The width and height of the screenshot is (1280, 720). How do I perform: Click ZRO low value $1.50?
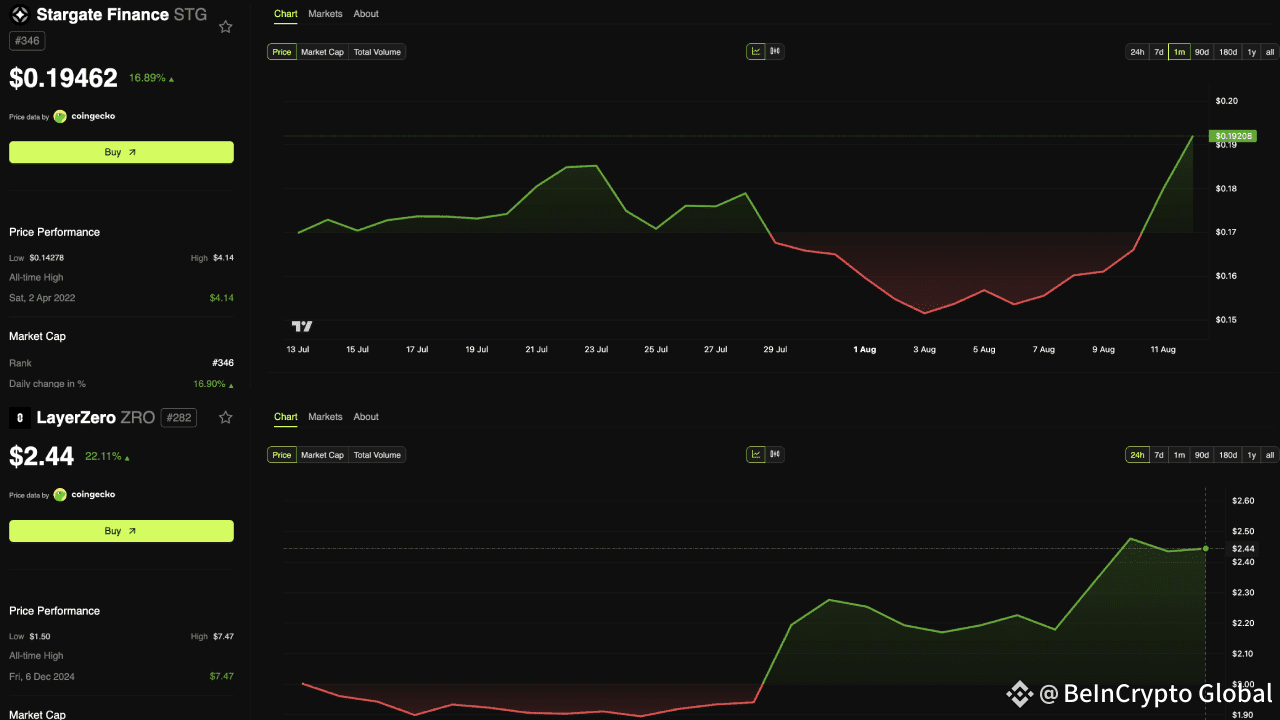41,637
